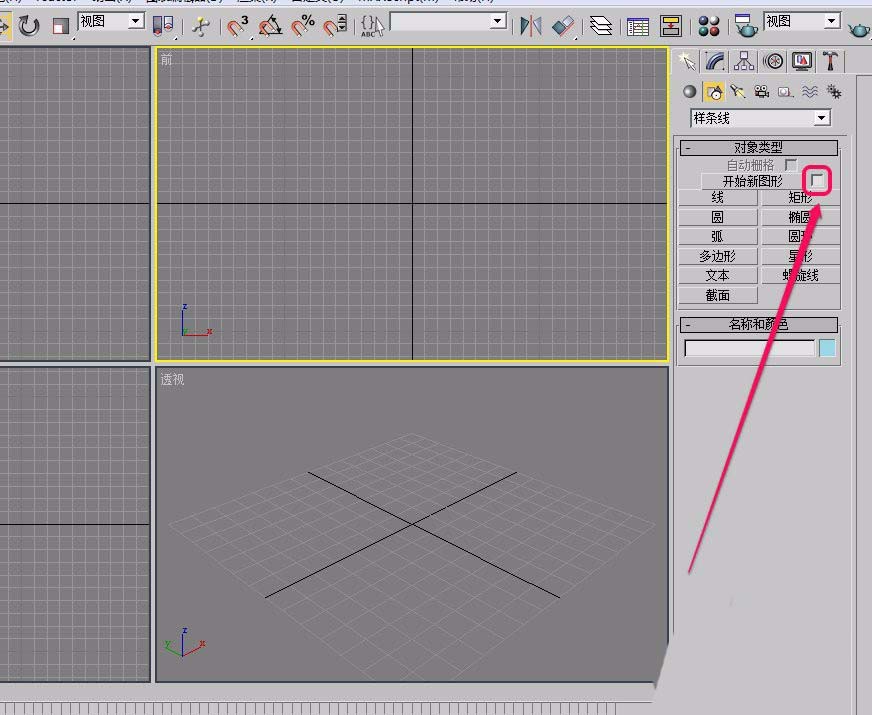Viewport: 872px width, 715px height.
Task: Click the 前 viewport label
Action: (166, 60)
